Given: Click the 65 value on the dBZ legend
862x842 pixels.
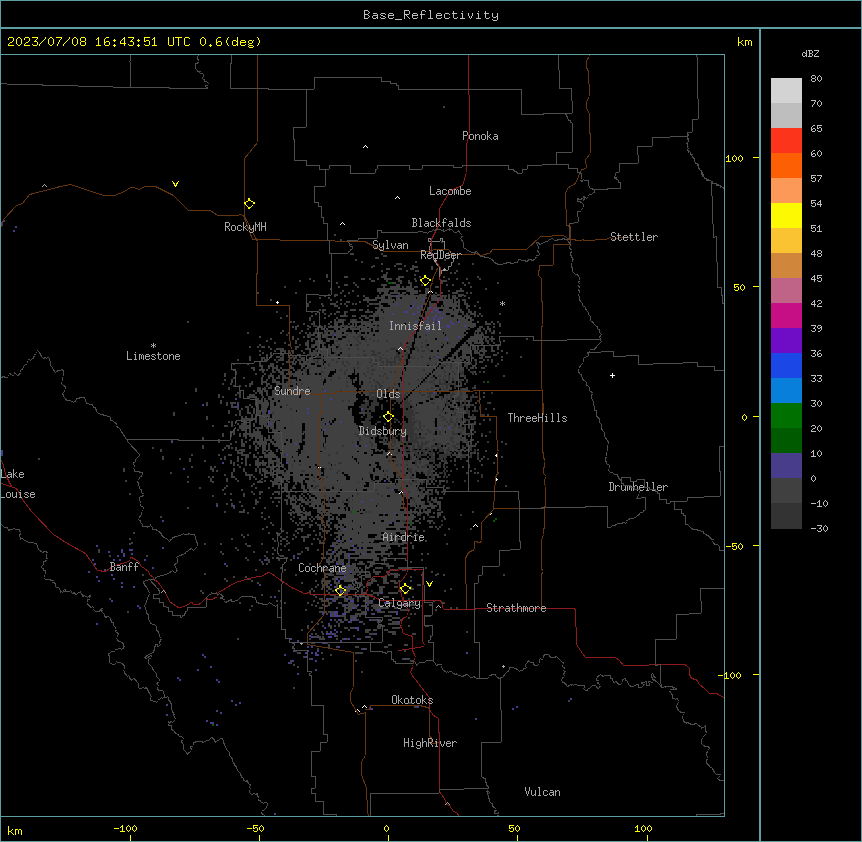Looking at the screenshot, I should click(x=816, y=129).
